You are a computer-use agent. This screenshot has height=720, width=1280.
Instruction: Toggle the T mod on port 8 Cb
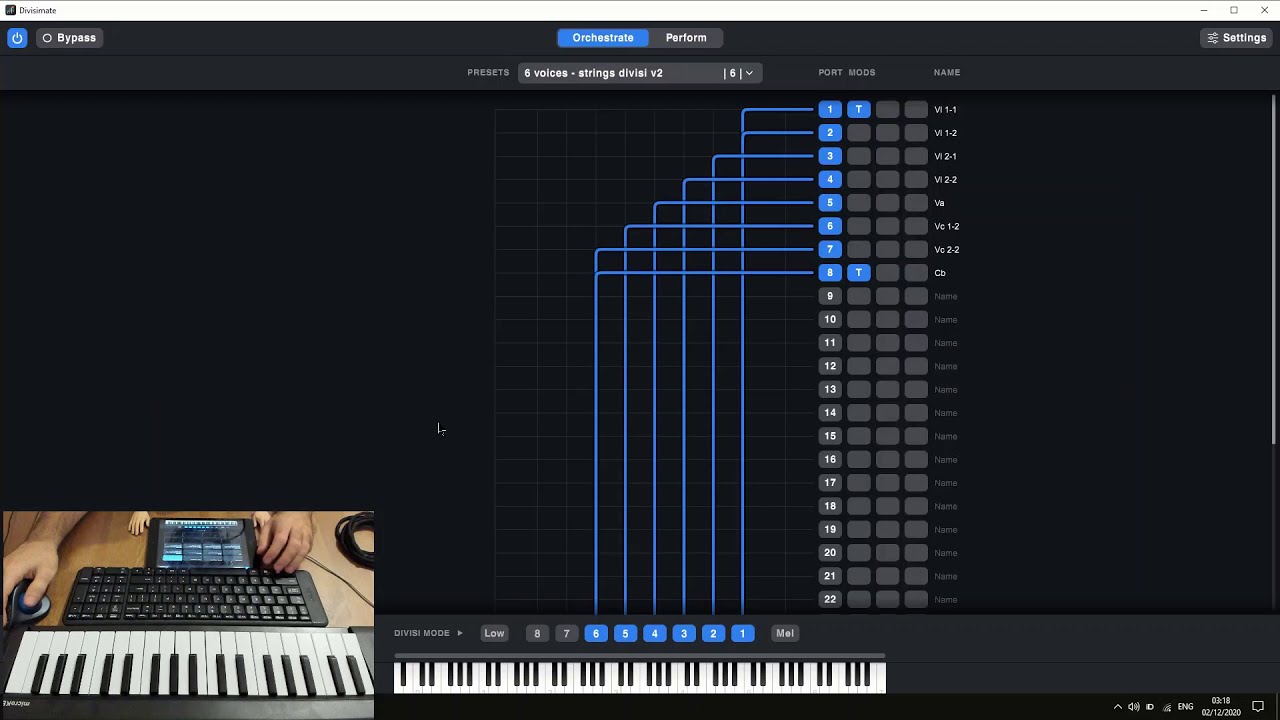(x=859, y=273)
